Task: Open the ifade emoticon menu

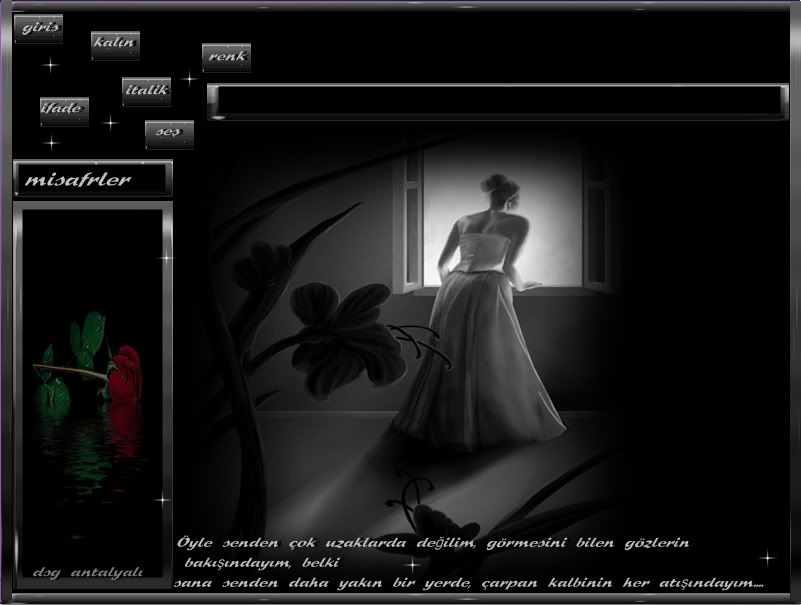Action: [62, 108]
